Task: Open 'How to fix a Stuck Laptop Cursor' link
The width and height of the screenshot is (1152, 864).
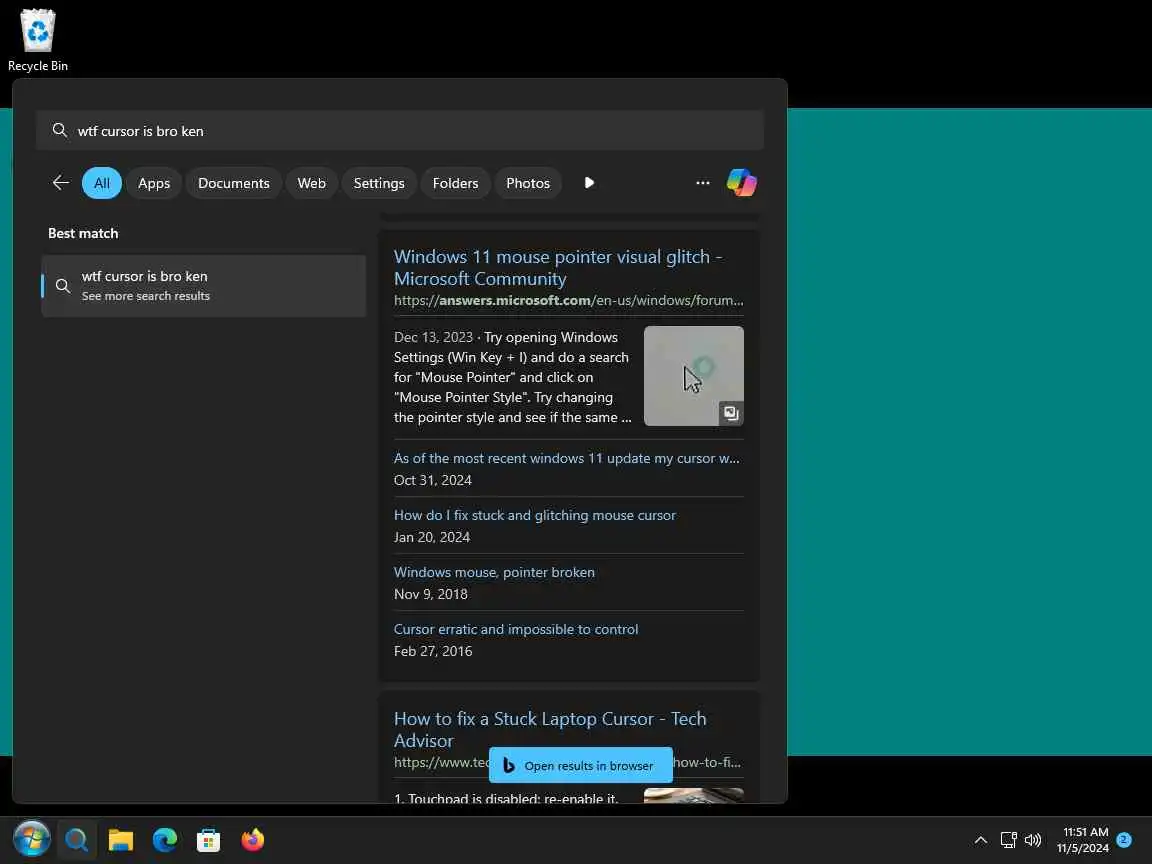Action: click(550, 729)
